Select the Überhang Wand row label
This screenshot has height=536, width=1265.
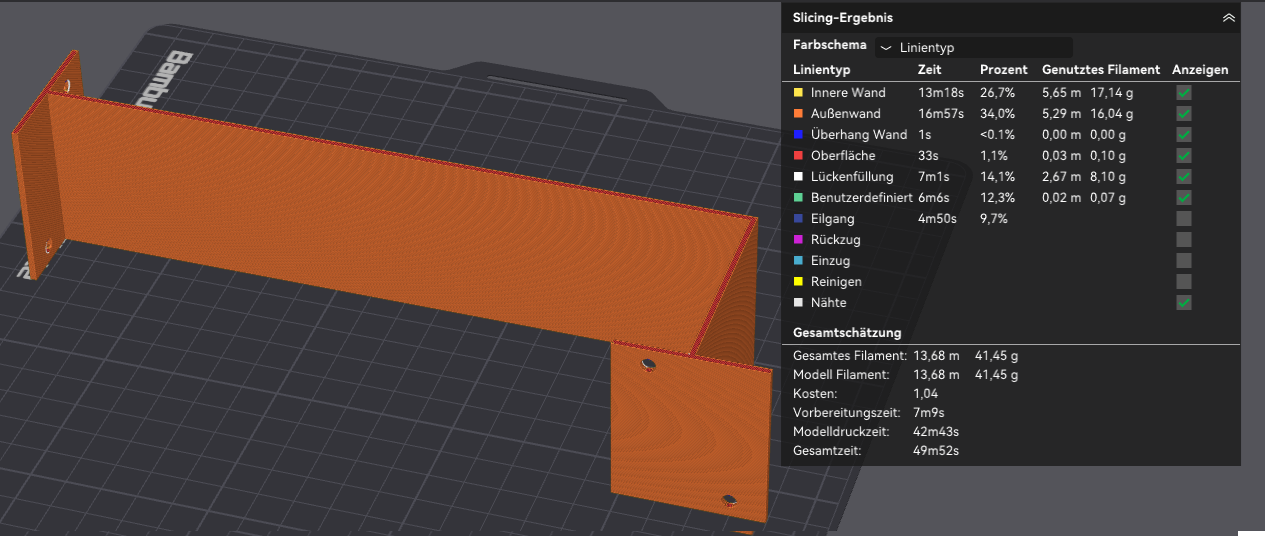coord(859,135)
